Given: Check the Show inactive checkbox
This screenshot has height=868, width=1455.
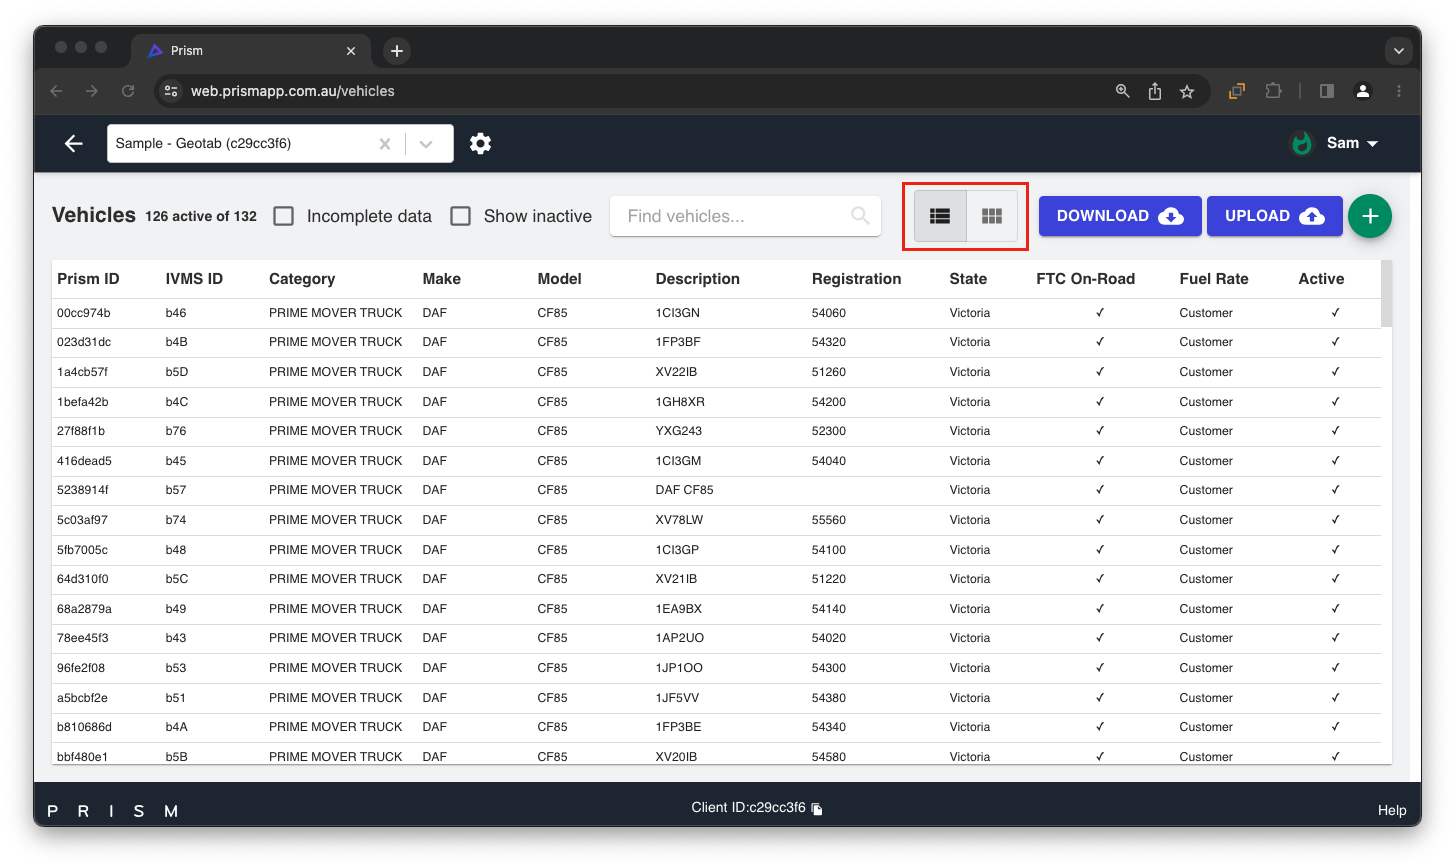Looking at the screenshot, I should click(x=461, y=216).
